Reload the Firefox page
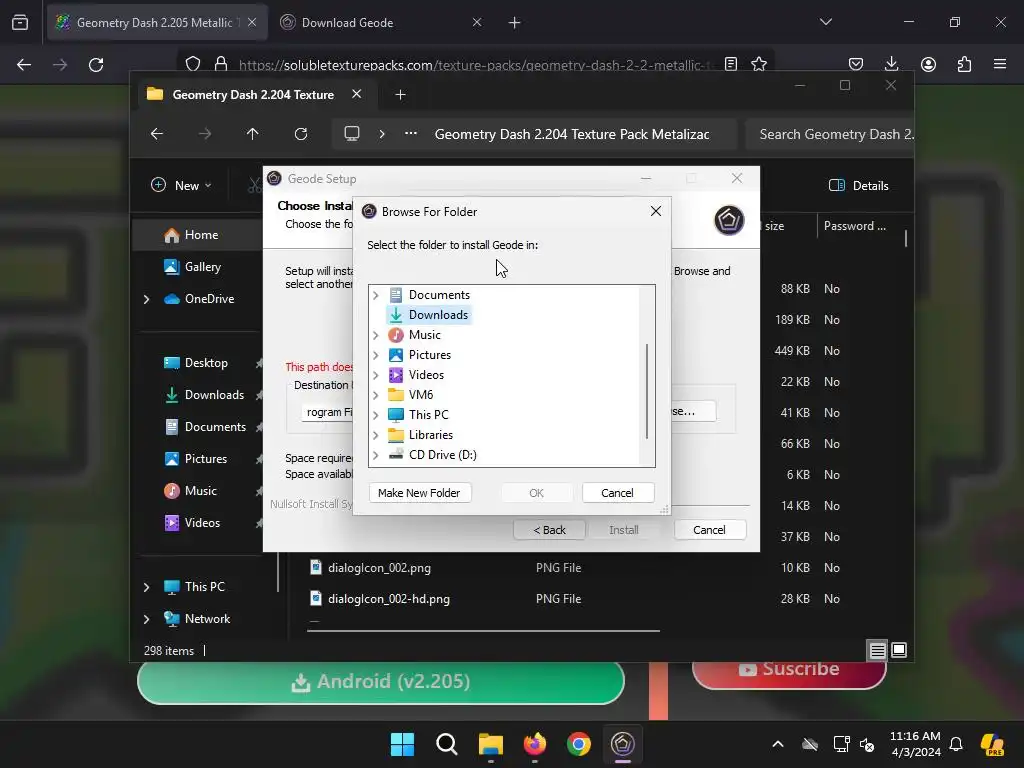The height and width of the screenshot is (768, 1024). [96, 65]
